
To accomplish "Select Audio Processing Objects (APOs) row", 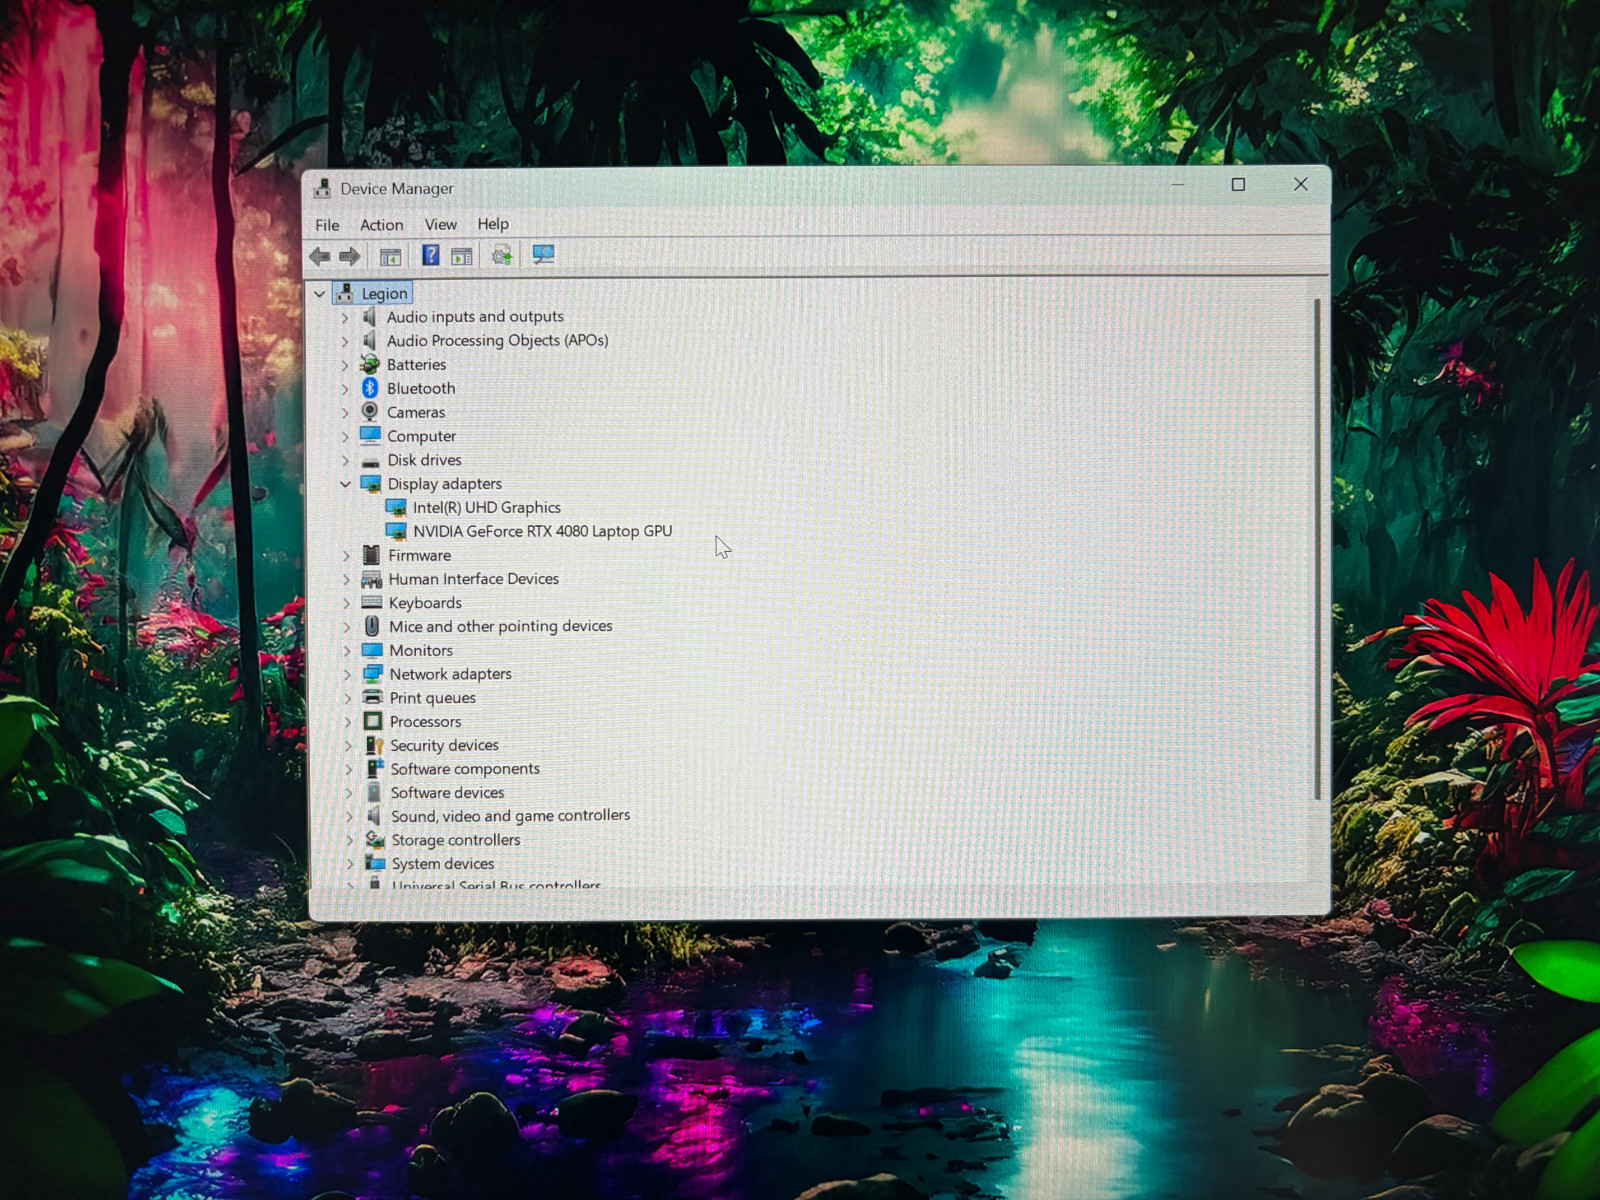I will (497, 340).
